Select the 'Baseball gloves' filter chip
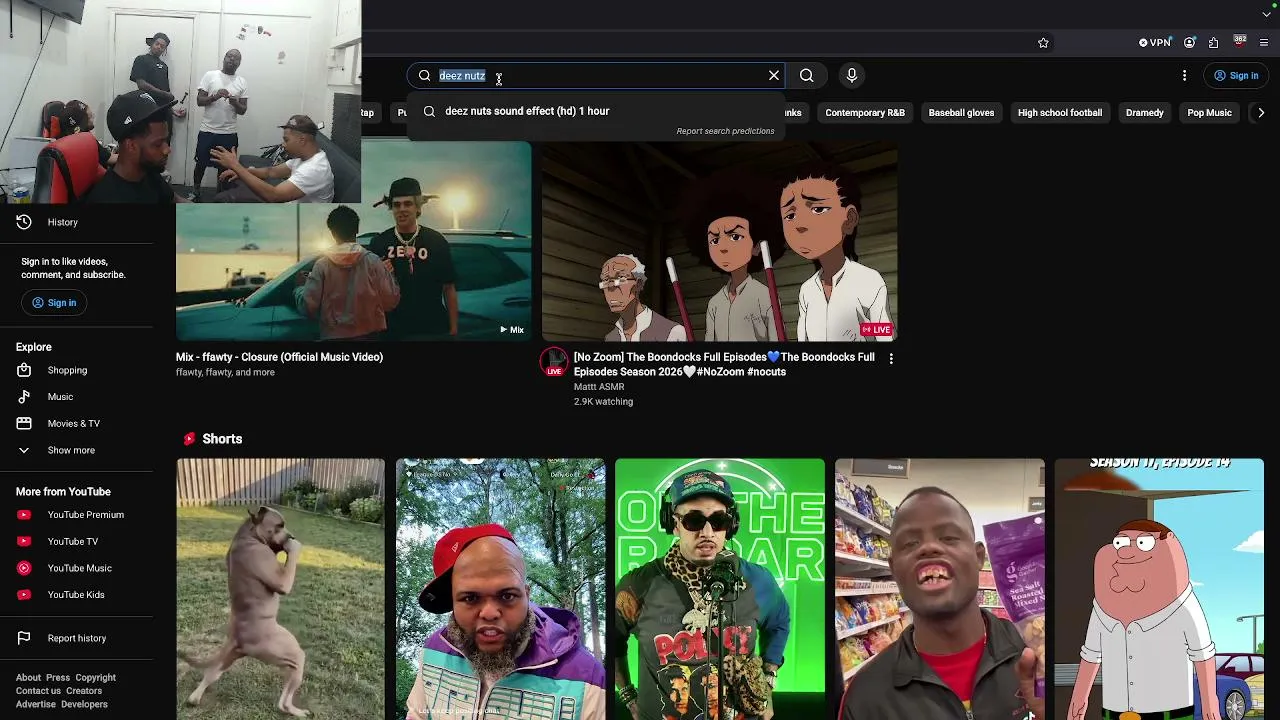This screenshot has height=720, width=1280. coord(961,113)
